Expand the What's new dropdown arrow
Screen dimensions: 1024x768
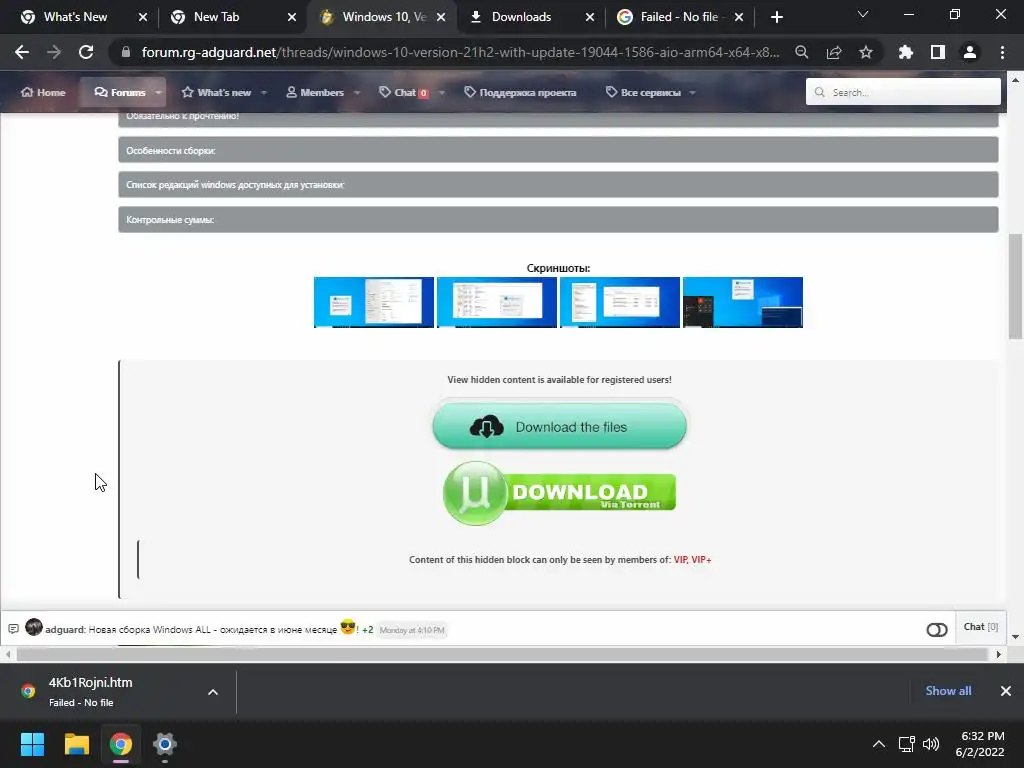click(264, 93)
